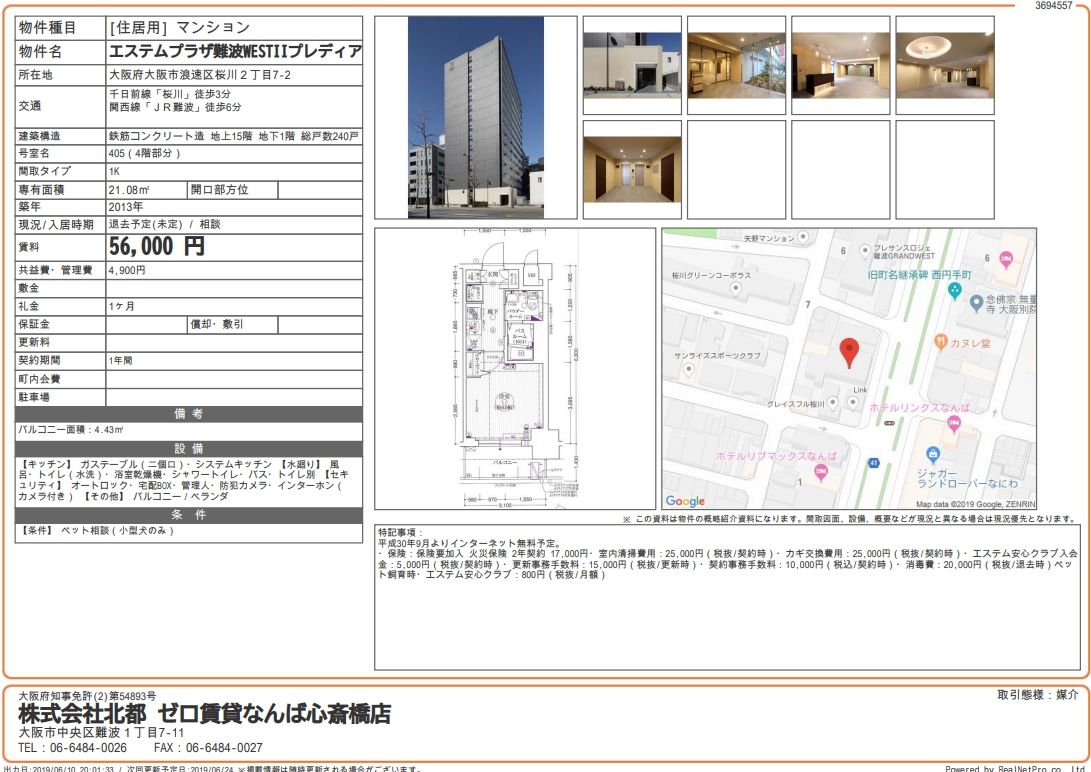Click the 設備 section header
This screenshot has width=1091, height=772.
coord(189,449)
